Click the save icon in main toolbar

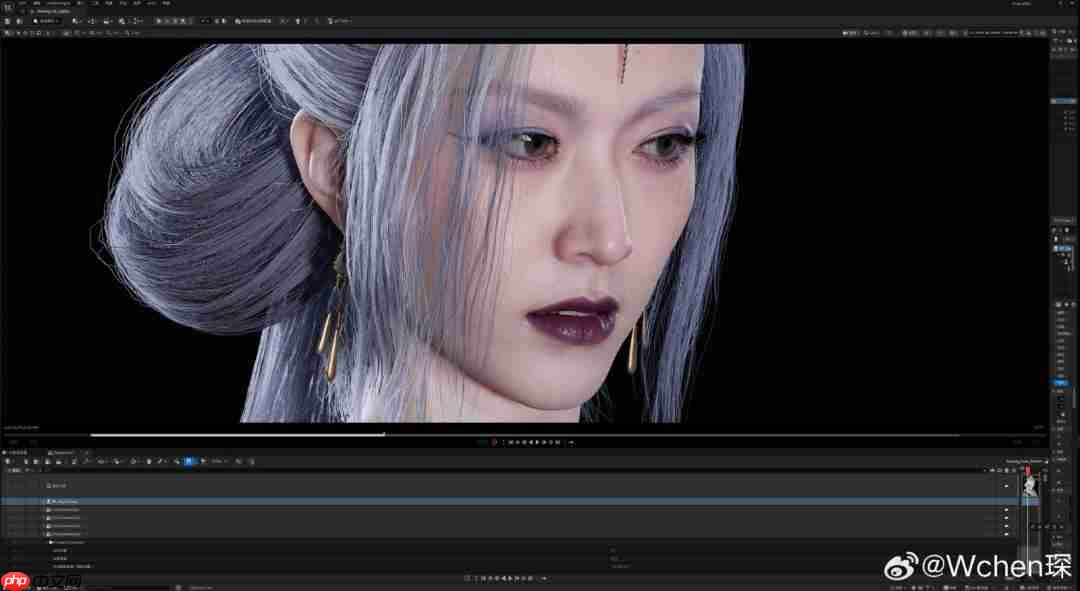coord(7,21)
